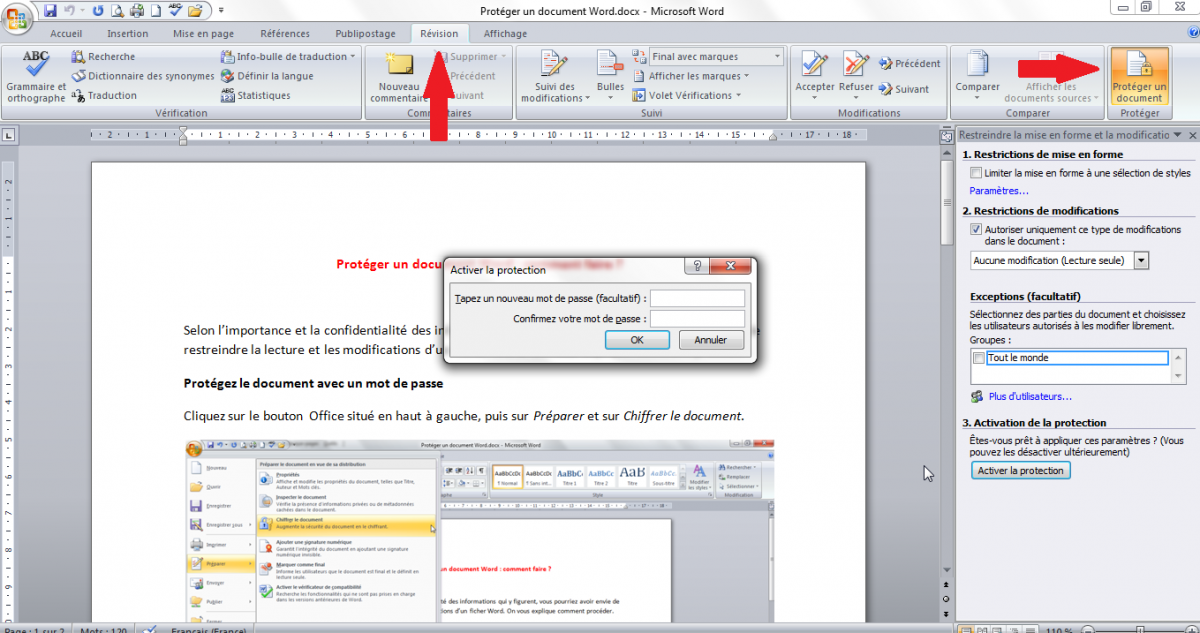
Task: Check Limiter la mise en forme checkbox
Action: pyautogui.click(x=976, y=173)
